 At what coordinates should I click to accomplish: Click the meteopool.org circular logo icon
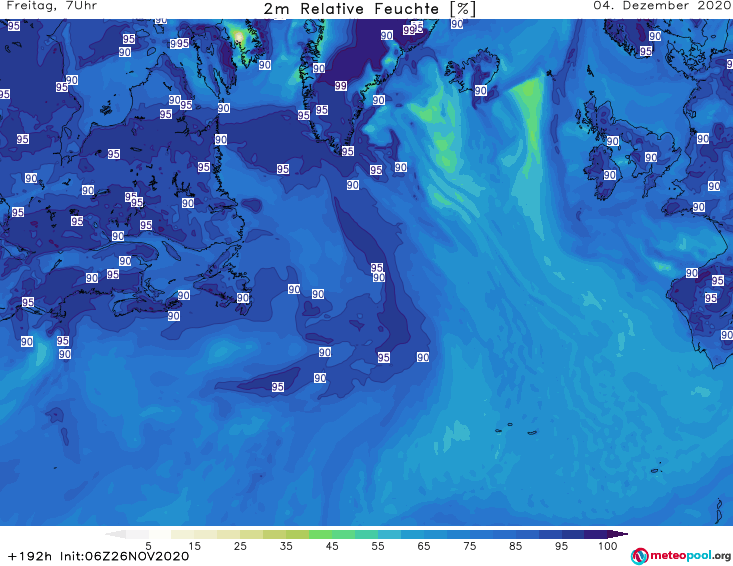point(640,556)
